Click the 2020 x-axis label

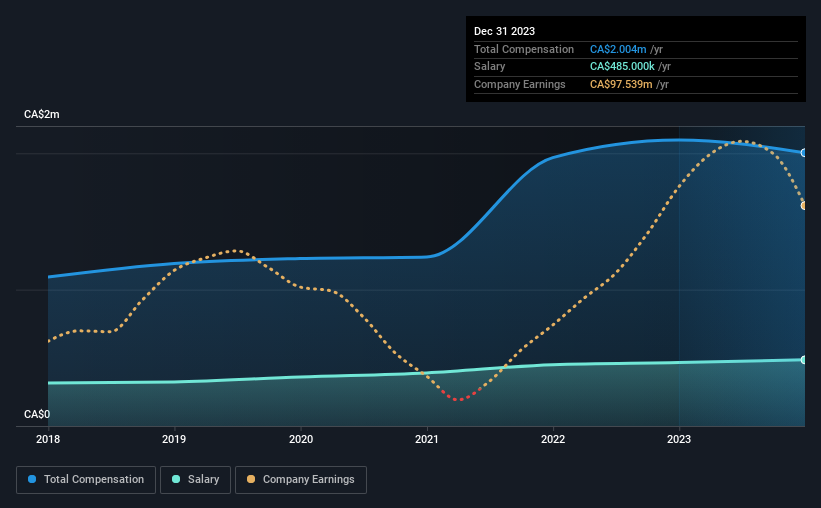coord(301,439)
